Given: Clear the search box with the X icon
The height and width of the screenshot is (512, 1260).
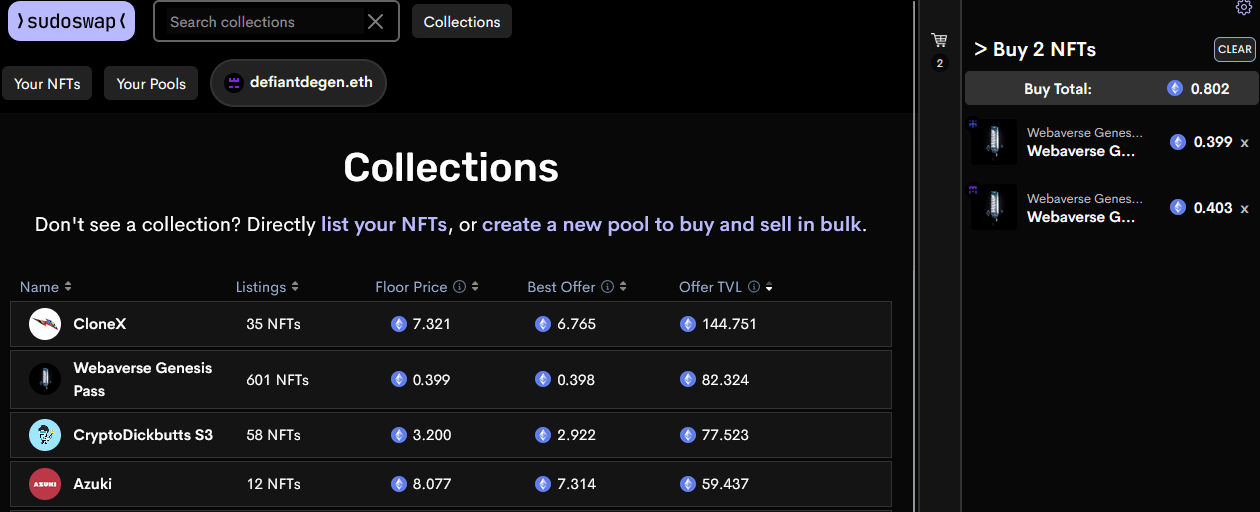Looking at the screenshot, I should coord(376,21).
